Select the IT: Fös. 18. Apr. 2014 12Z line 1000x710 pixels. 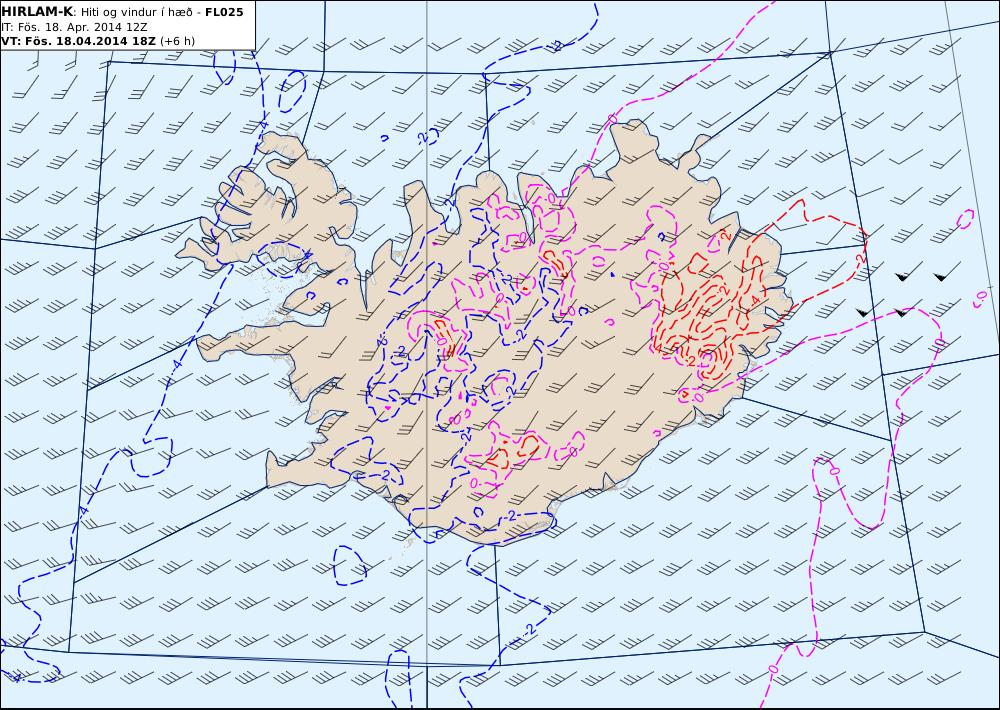pyautogui.click(x=74, y=27)
